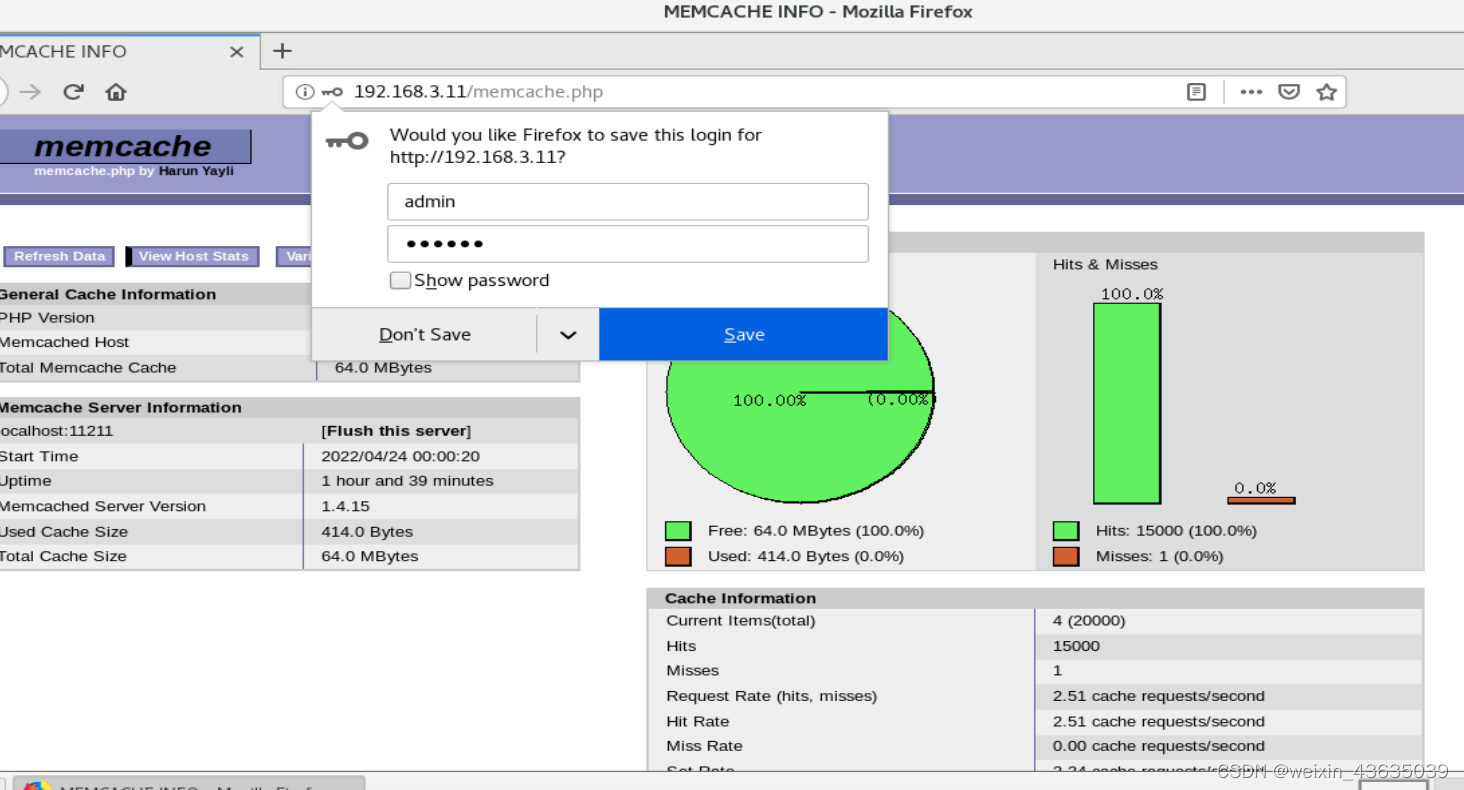Viewport: 1464px width, 790px height.
Task: Open a new tab with the plus icon
Action: pos(283,51)
